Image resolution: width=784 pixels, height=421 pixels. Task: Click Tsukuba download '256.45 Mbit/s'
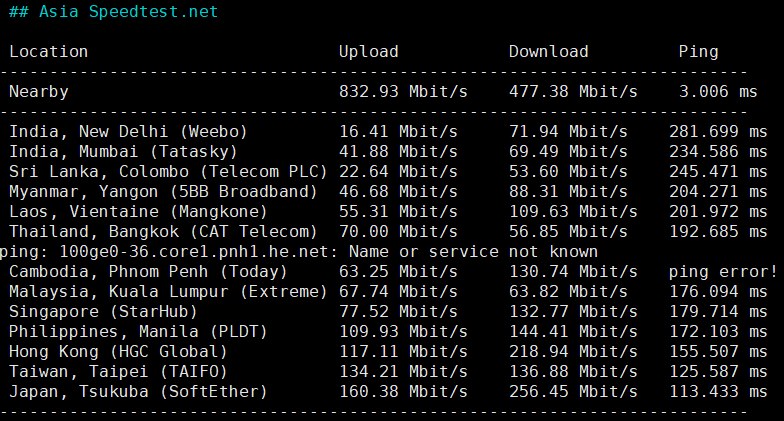574,392
